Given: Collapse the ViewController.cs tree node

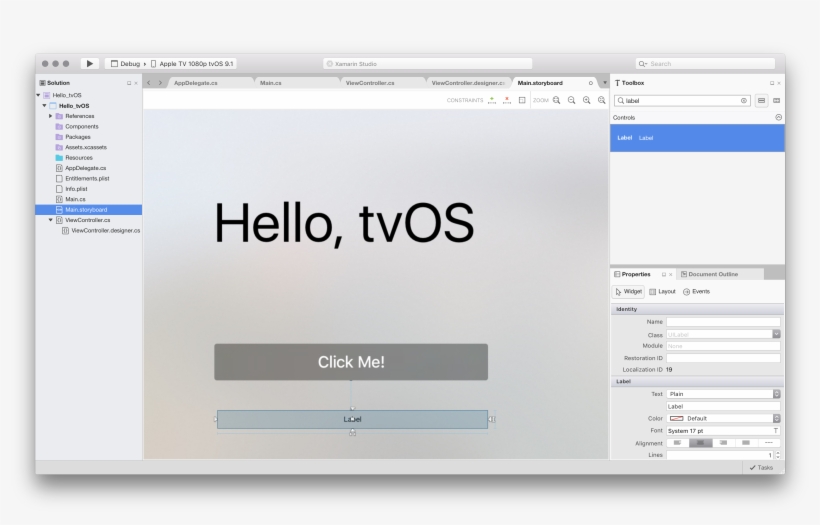Looking at the screenshot, I should coord(51,220).
